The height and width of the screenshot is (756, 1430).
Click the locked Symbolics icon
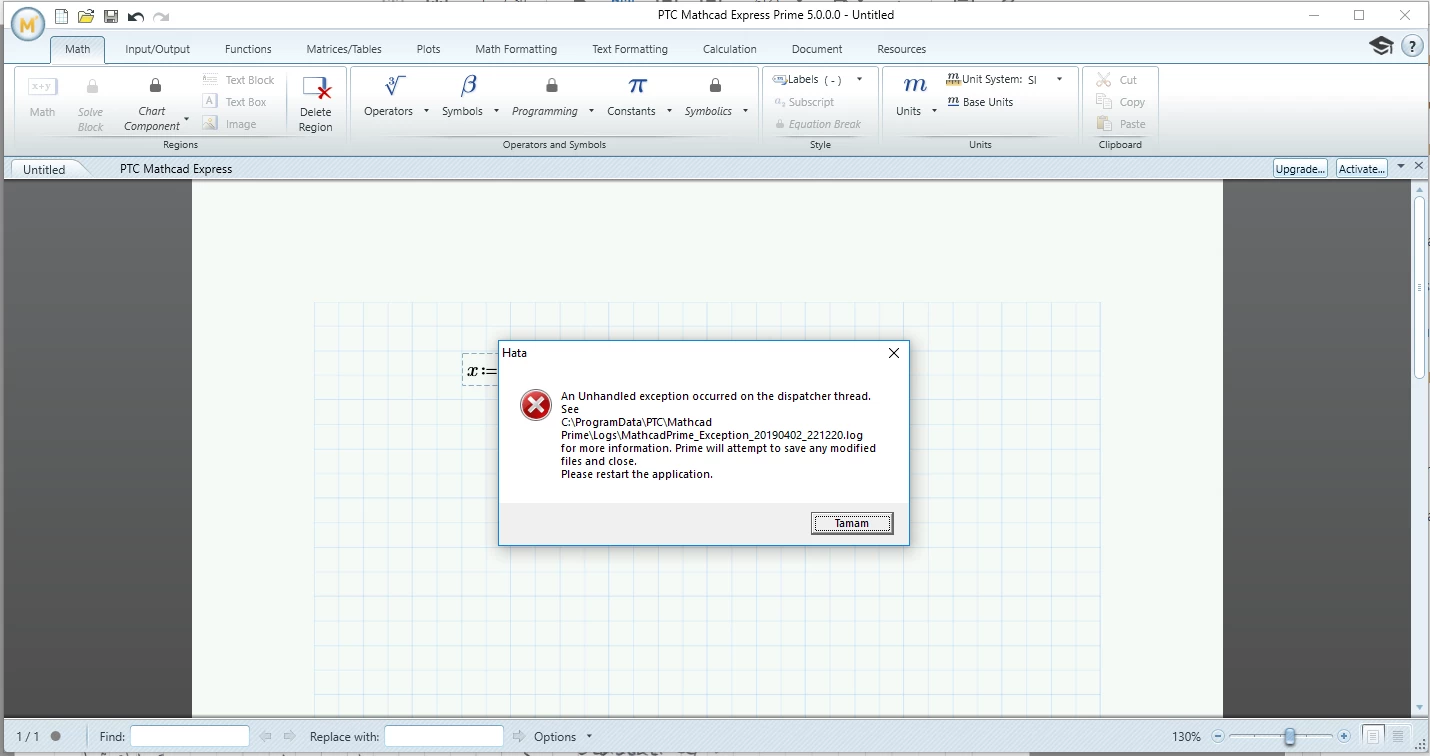(715, 86)
